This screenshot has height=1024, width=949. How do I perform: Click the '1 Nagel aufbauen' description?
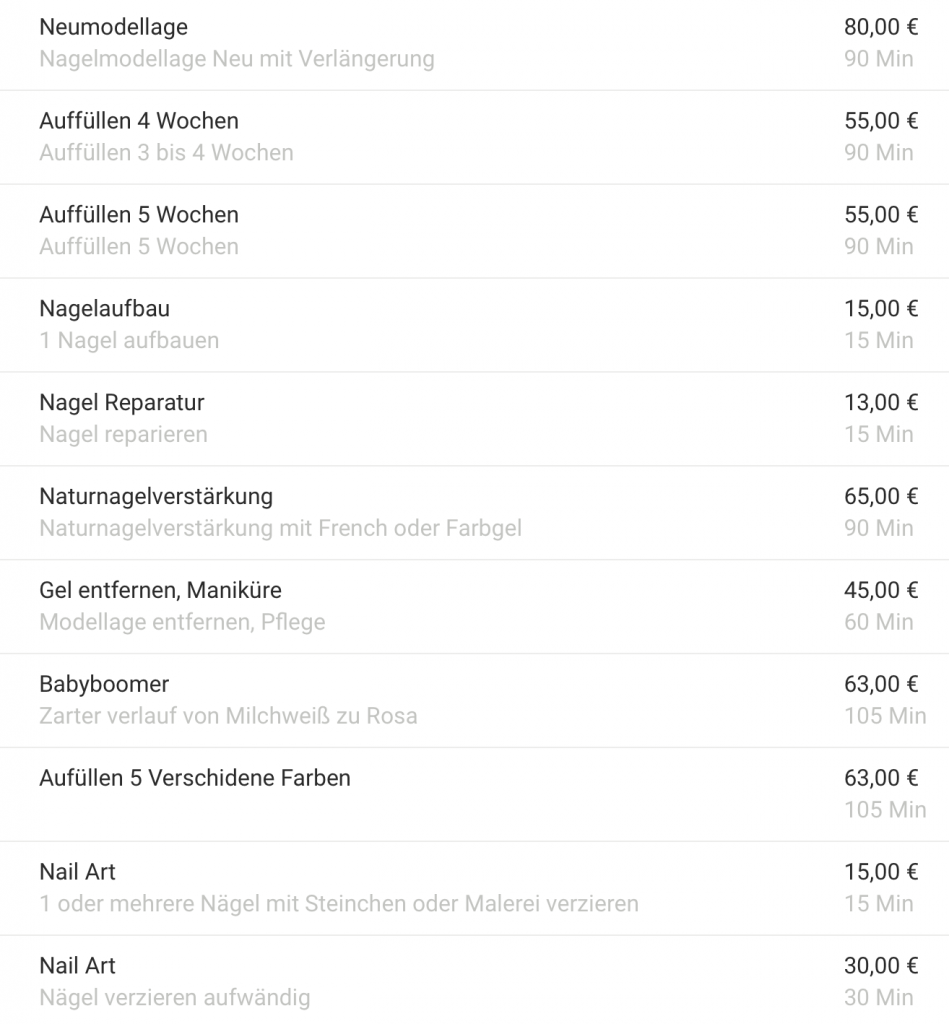pos(129,341)
